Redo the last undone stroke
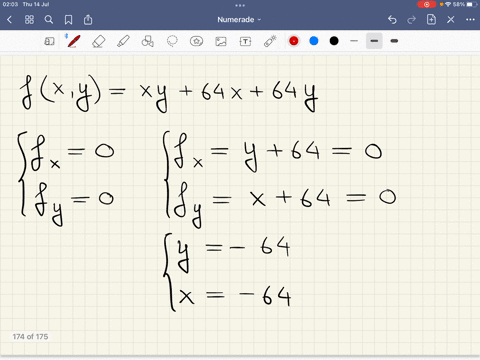This screenshot has height=360, width=480. coord(412,20)
